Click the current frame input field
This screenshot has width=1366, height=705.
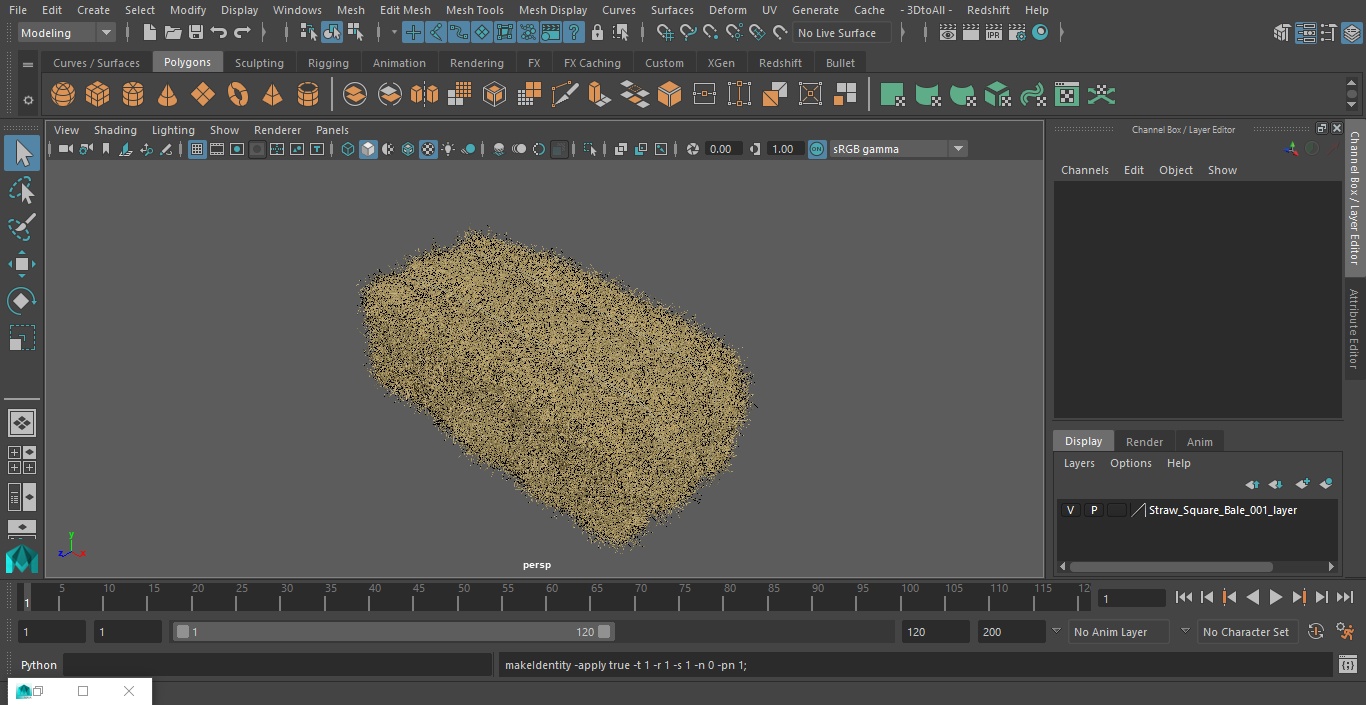tap(1132, 598)
